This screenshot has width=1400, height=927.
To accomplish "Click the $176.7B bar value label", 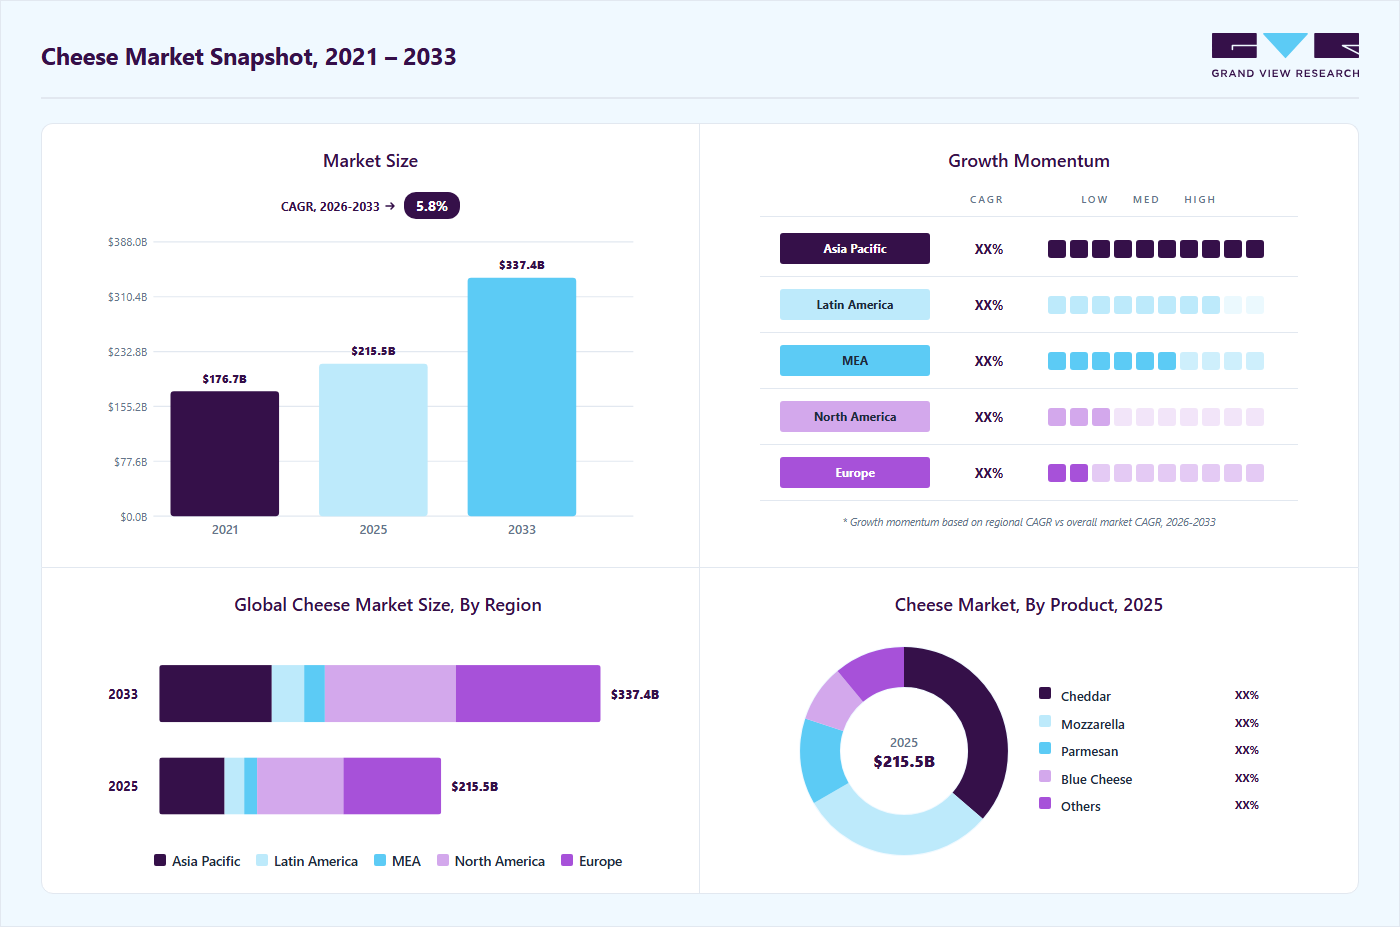I will coord(225,379).
